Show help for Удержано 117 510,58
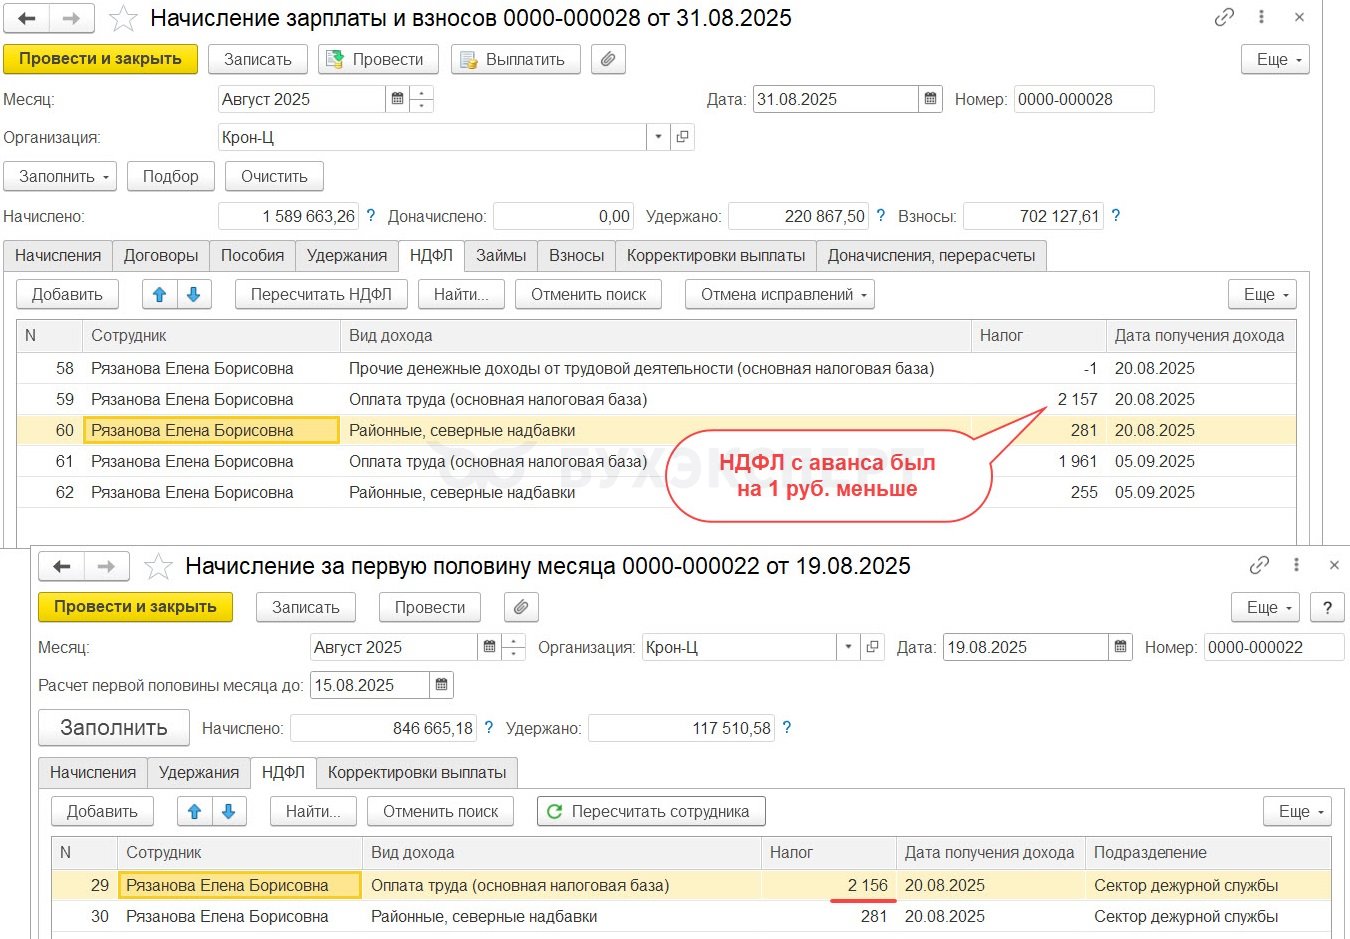Image resolution: width=1350 pixels, height=939 pixels. coord(787,727)
